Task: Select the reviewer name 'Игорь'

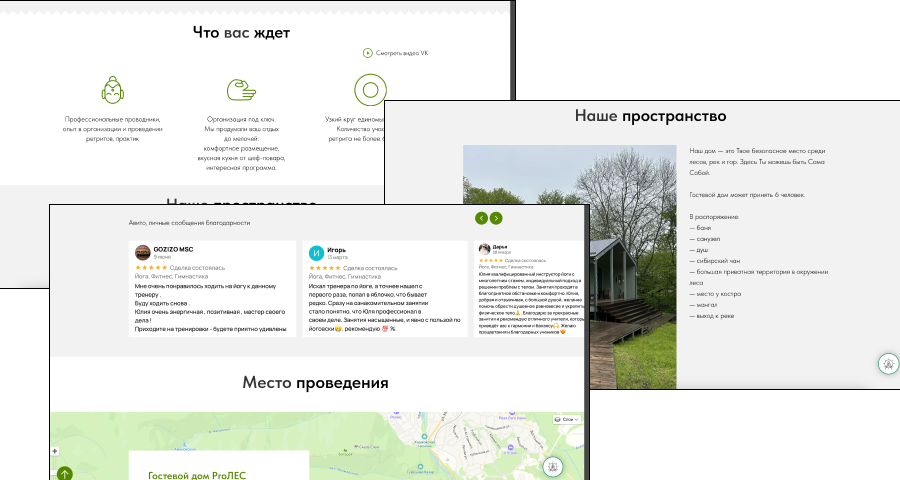Action: 336,250
